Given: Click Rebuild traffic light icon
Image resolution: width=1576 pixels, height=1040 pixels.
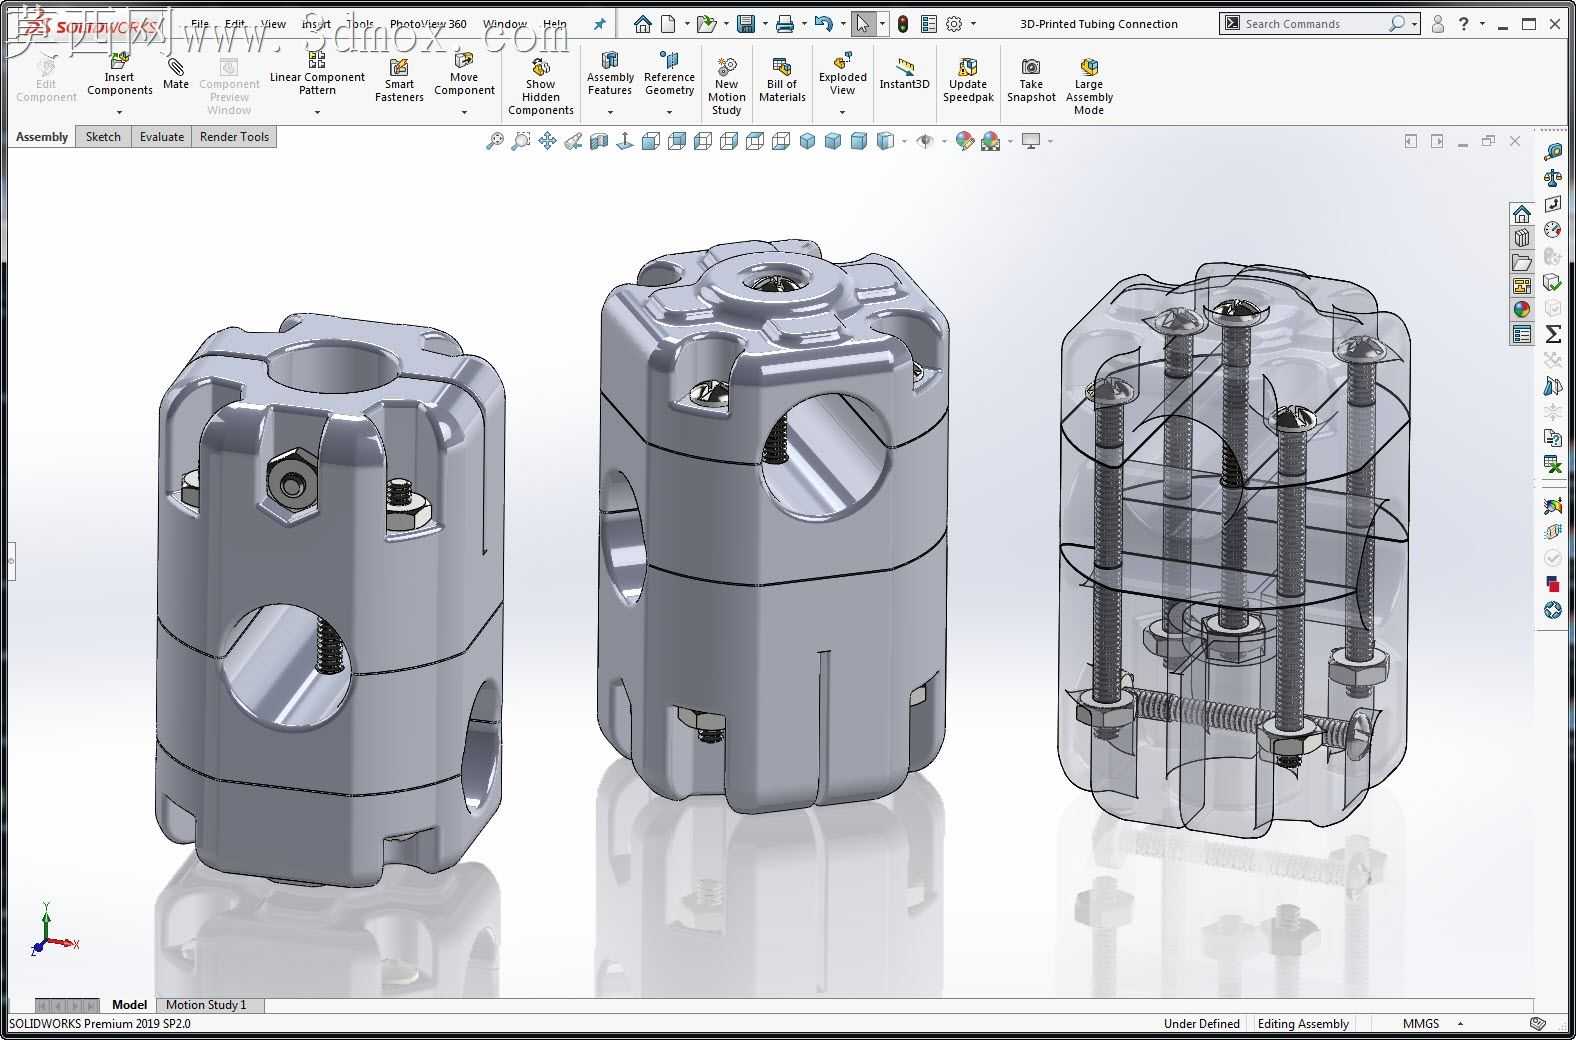Looking at the screenshot, I should (903, 24).
